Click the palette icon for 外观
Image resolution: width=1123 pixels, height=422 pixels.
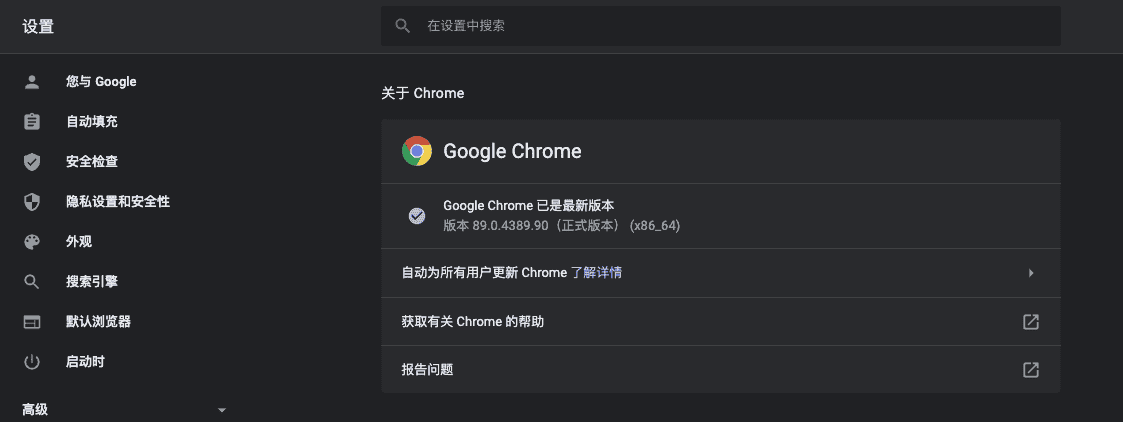(x=32, y=242)
